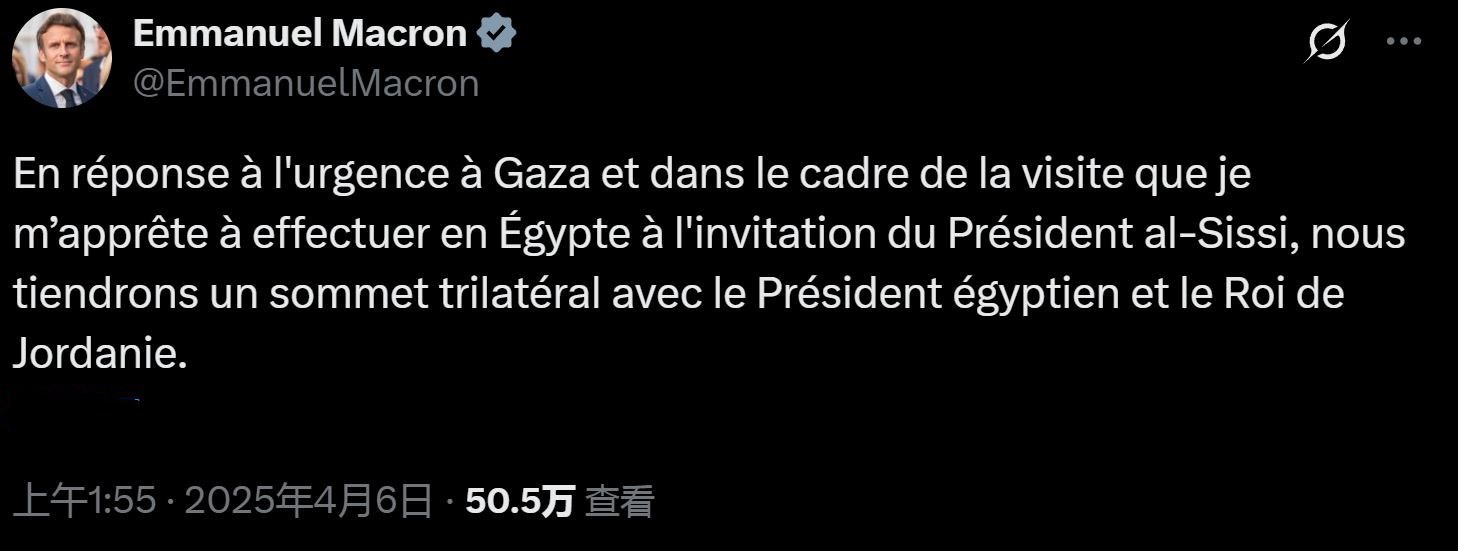Open the three-dot more options menu
The height and width of the screenshot is (551, 1458).
click(x=1403, y=41)
